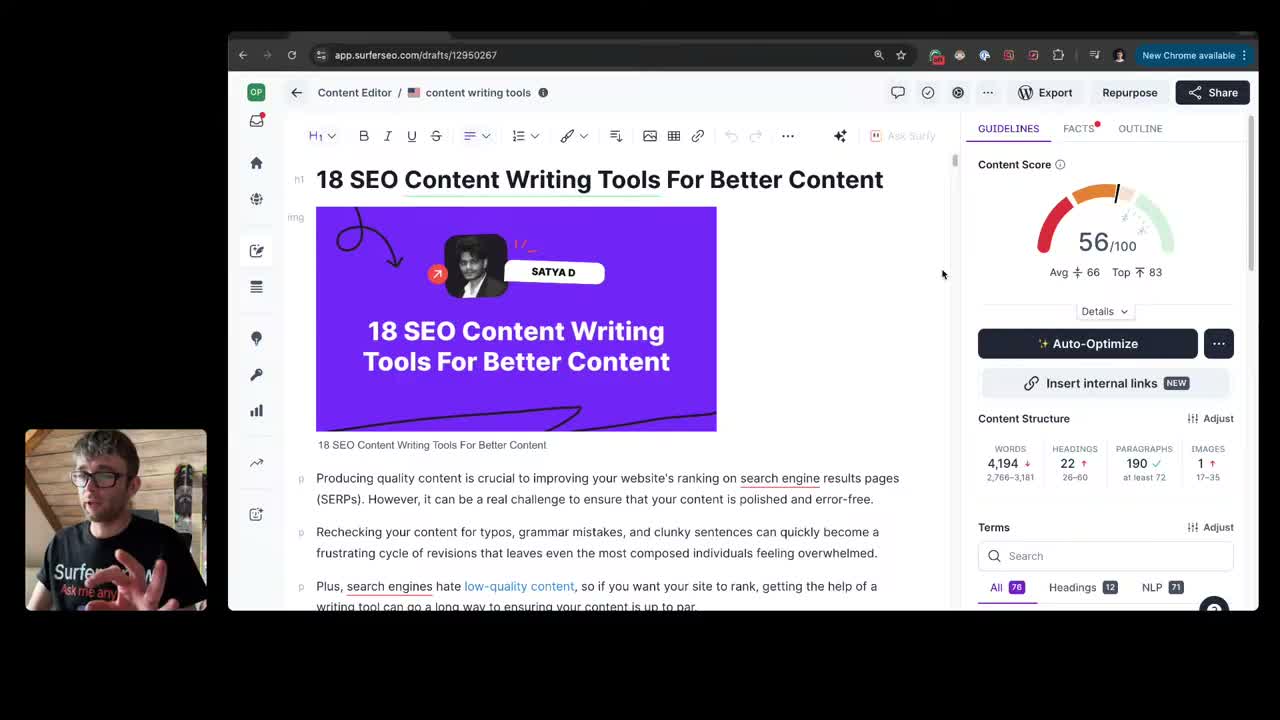Open the Content Editor sidebar icon

point(256,251)
